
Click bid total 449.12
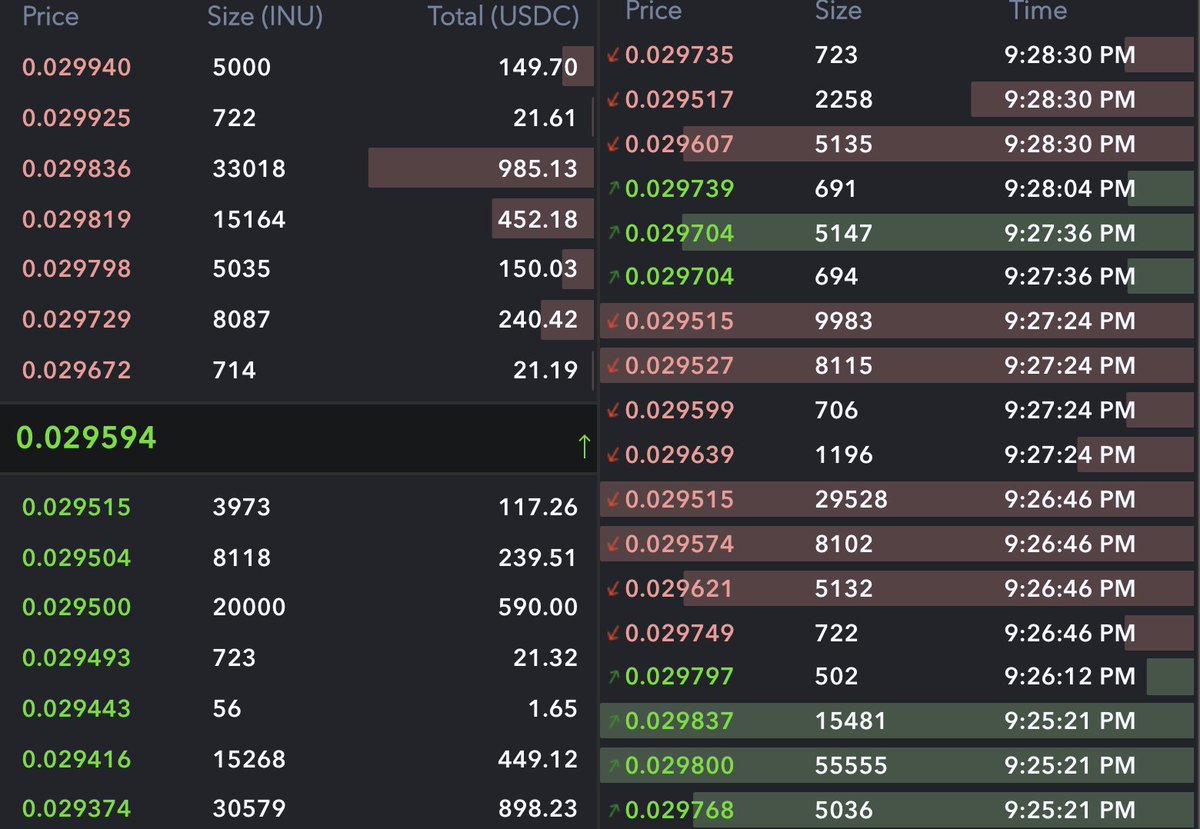[538, 759]
